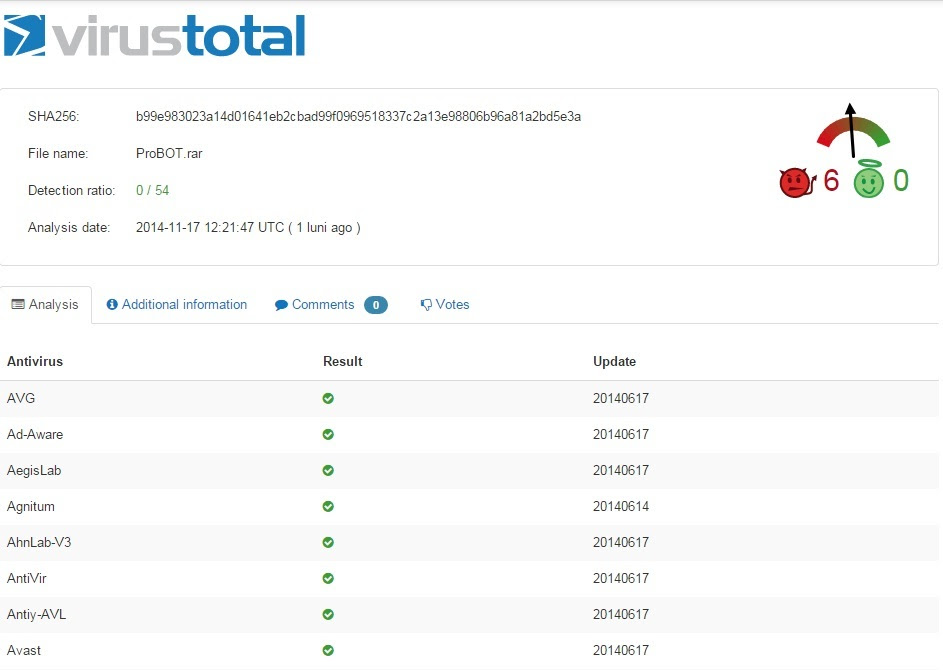Click the Detection ratio label
This screenshot has width=943, height=670.
[72, 191]
